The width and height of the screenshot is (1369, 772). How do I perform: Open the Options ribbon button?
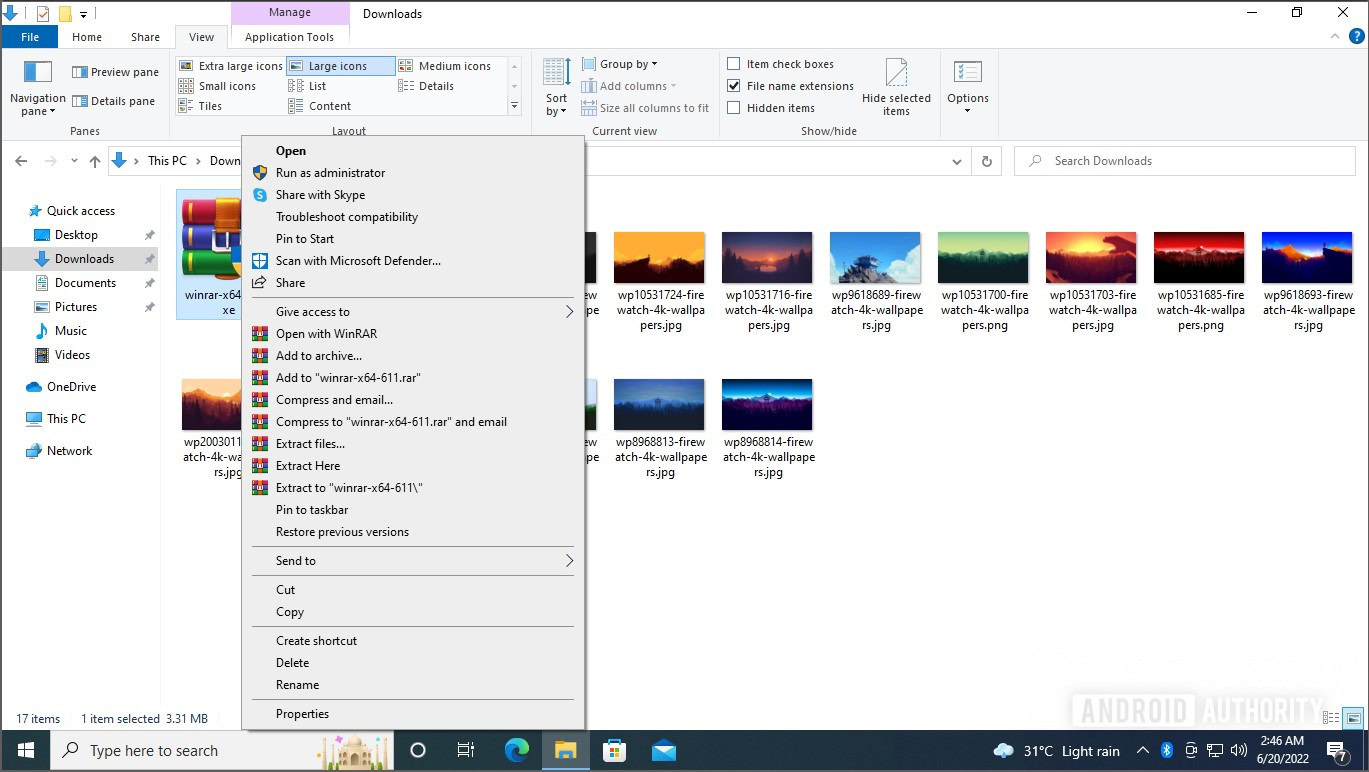pos(967,86)
